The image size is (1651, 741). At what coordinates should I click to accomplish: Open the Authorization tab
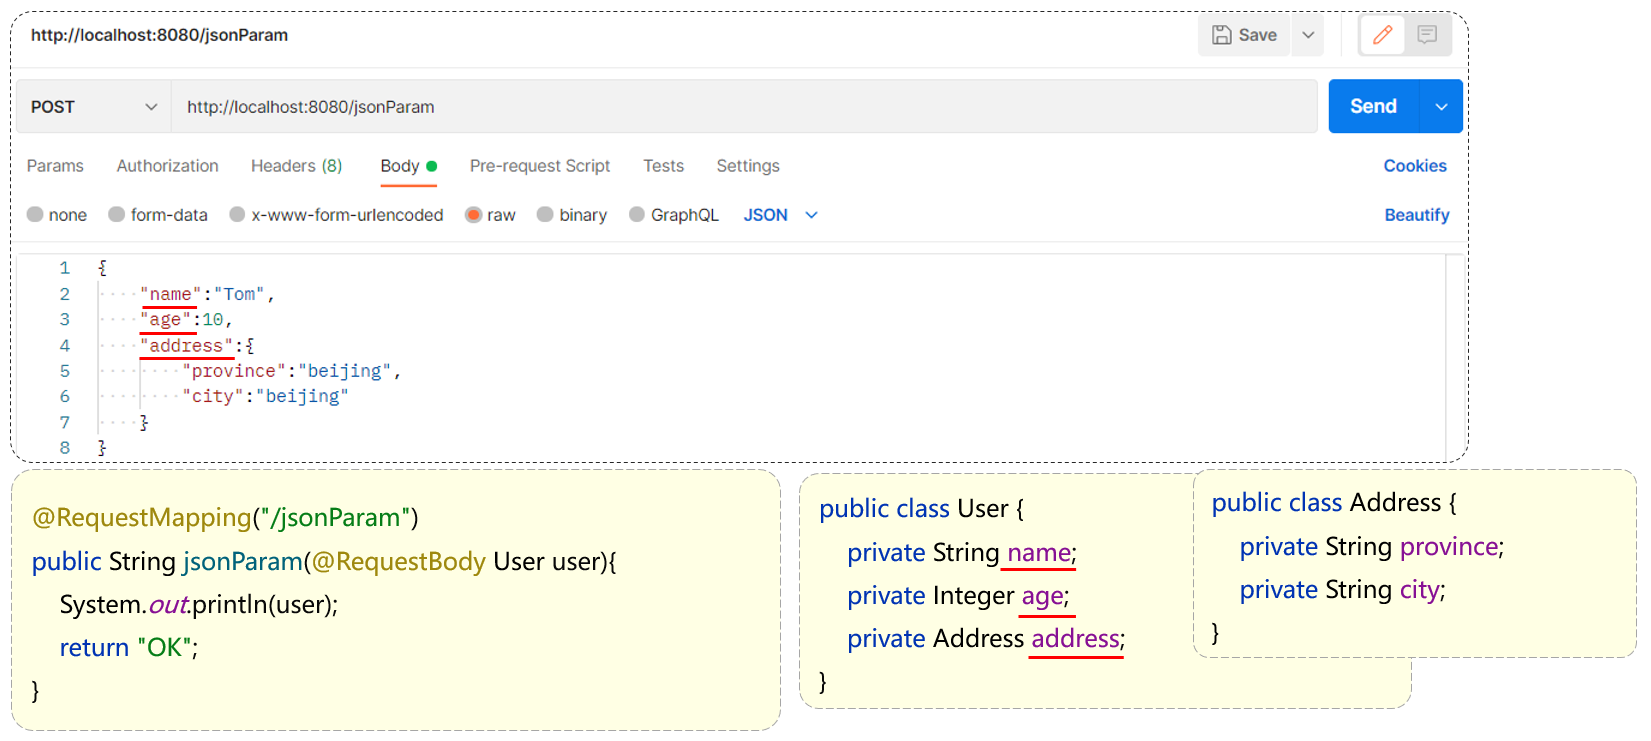tap(167, 166)
